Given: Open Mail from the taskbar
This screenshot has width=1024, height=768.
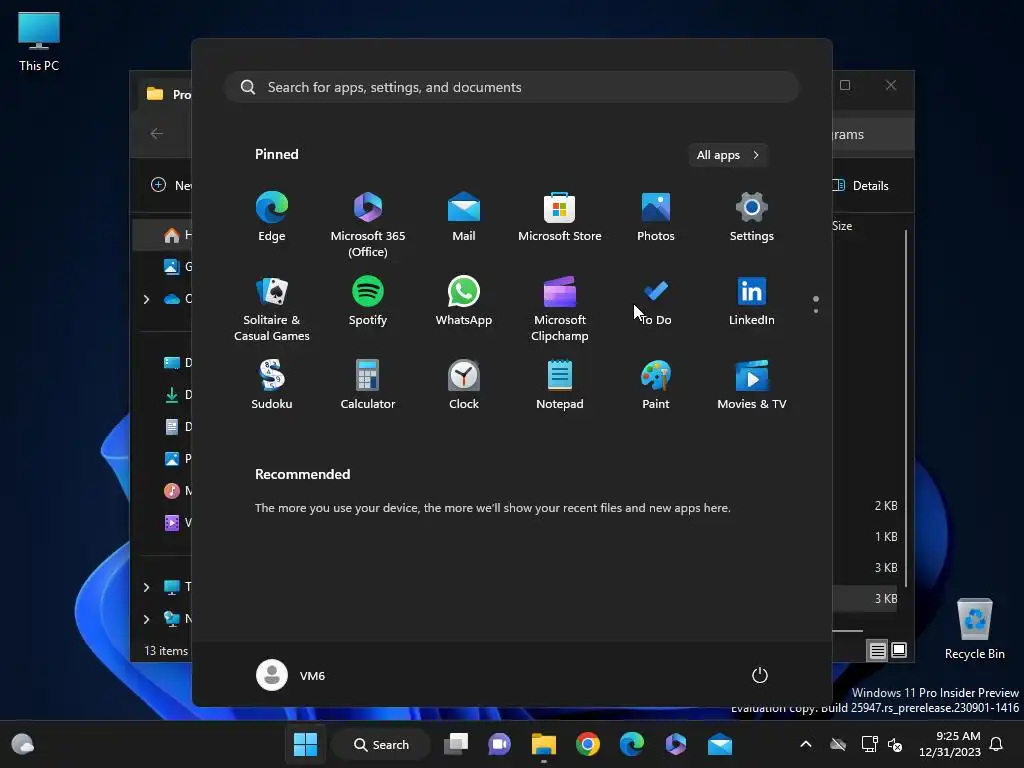Looking at the screenshot, I should click(720, 744).
